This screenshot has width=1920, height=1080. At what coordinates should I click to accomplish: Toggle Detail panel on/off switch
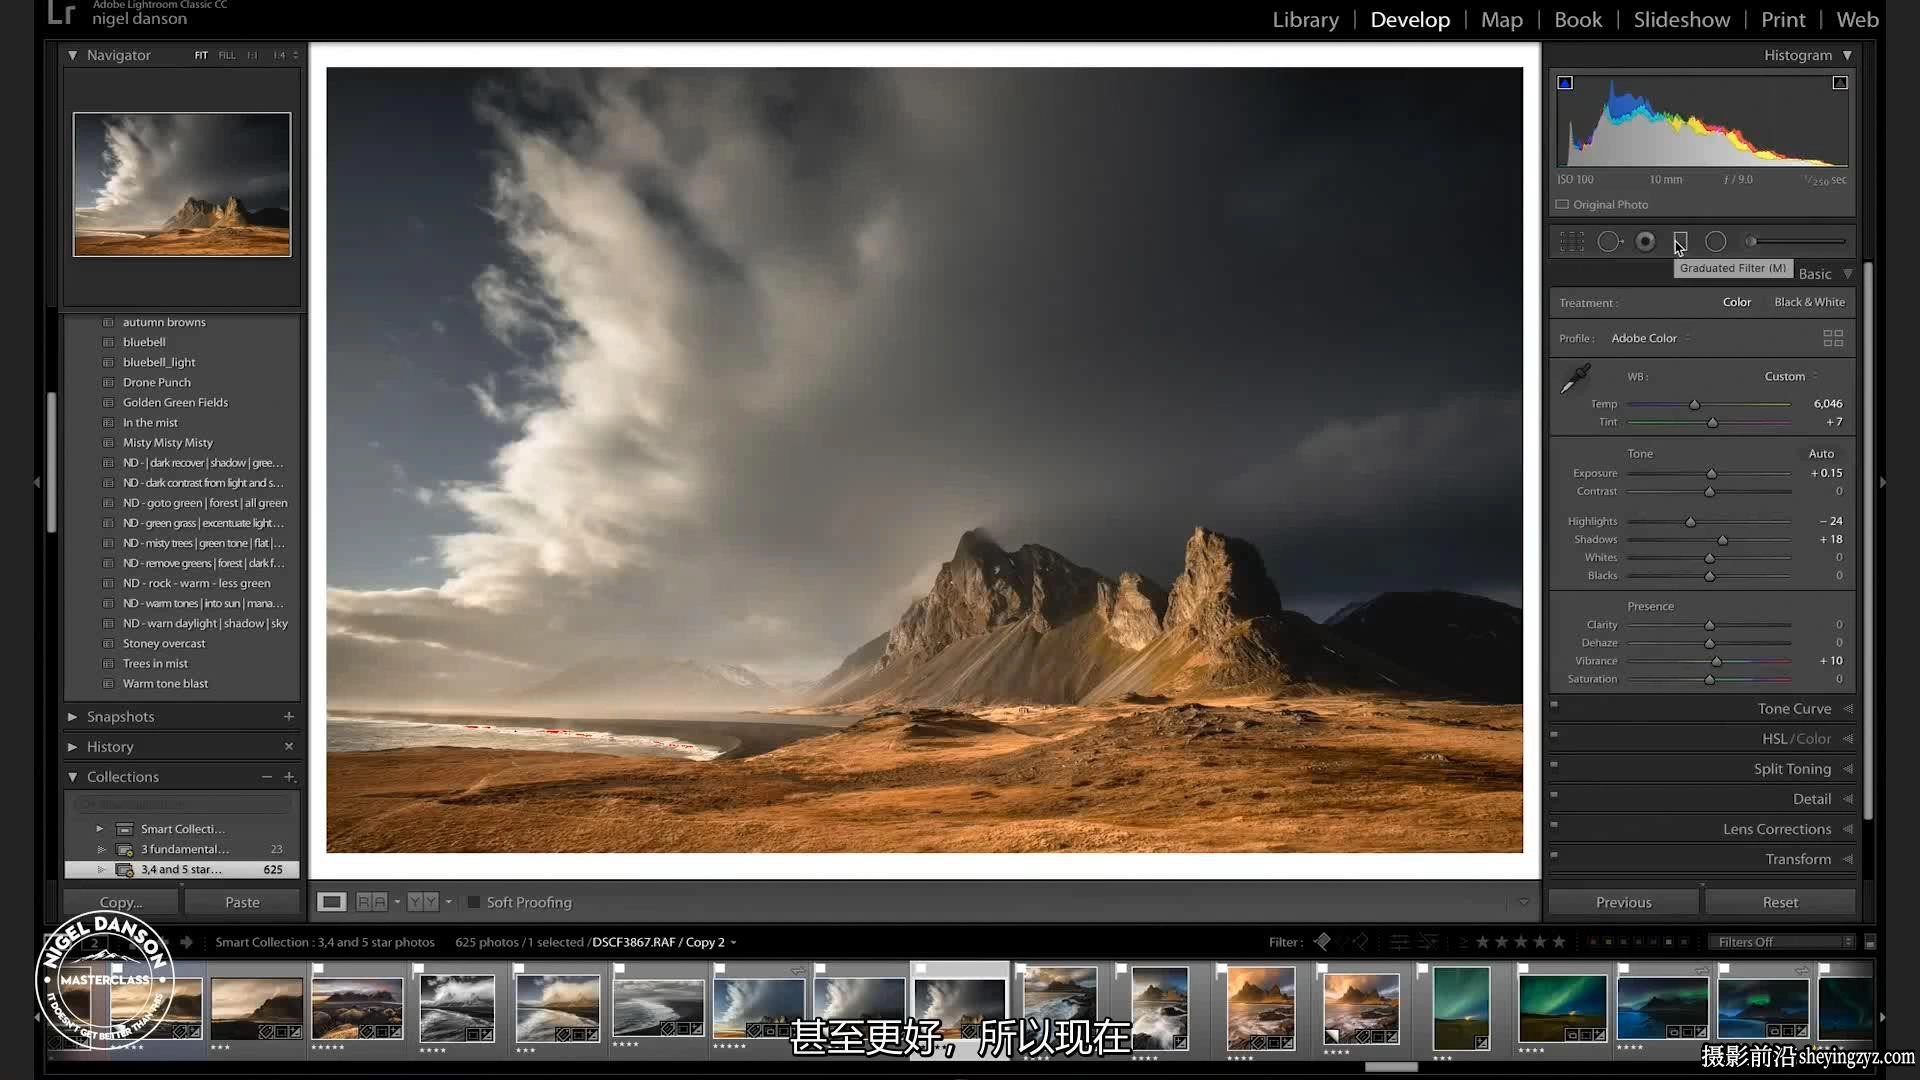[1554, 794]
